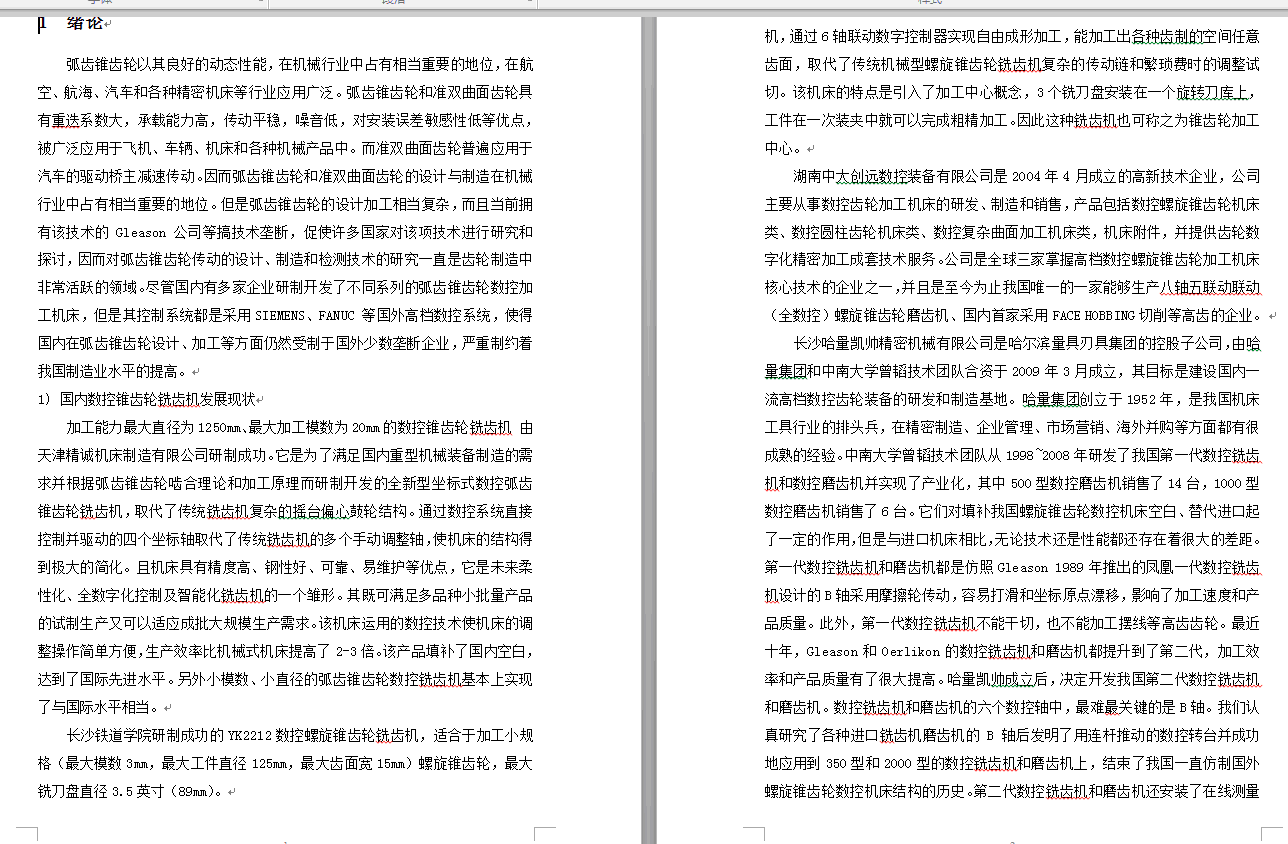Click the word "Gleason 公司" on the left page
Screen dimensions: 1288x844
(158, 232)
